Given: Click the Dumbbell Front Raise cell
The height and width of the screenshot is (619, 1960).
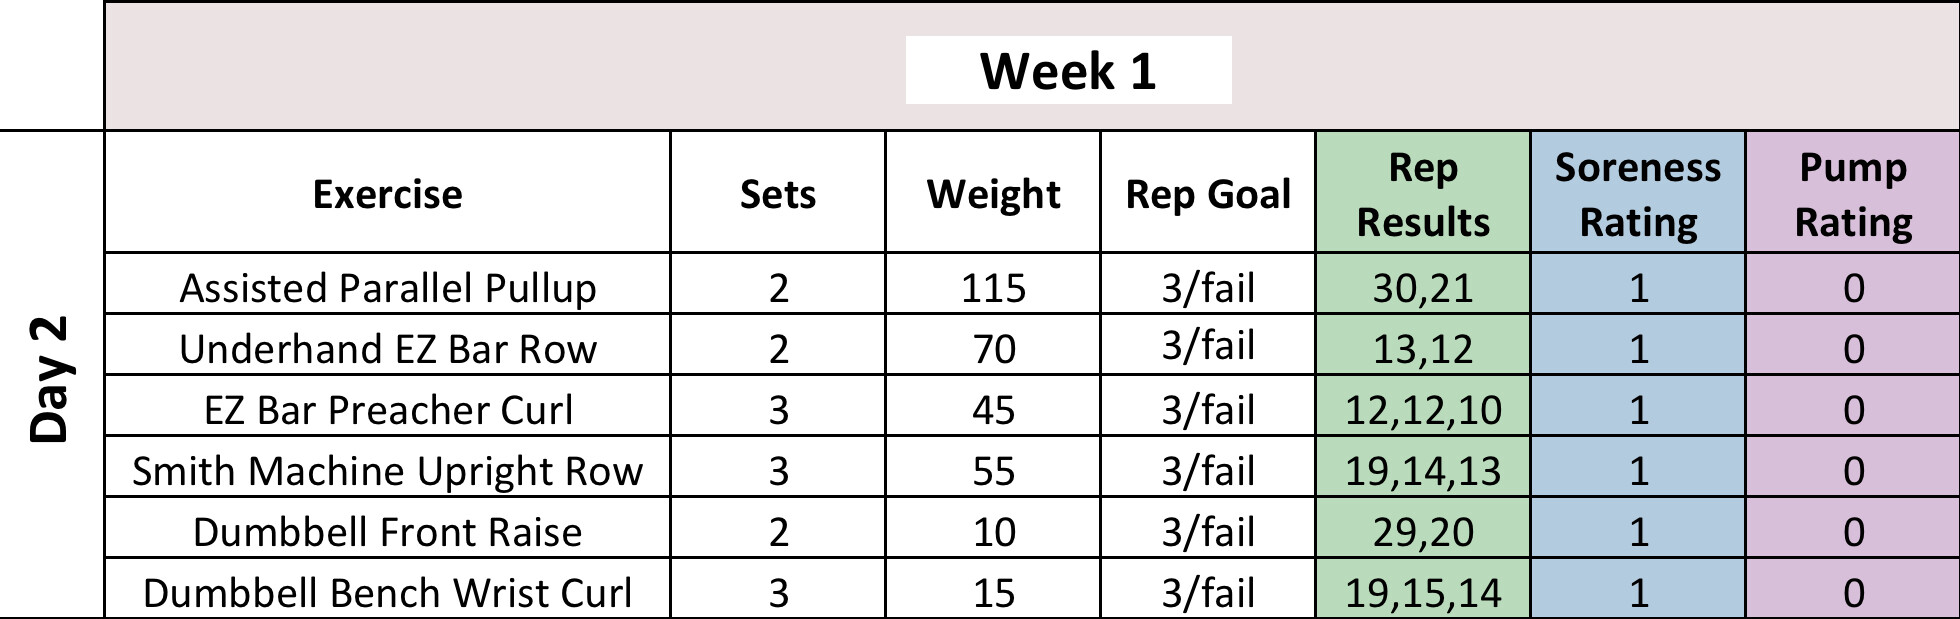Looking at the screenshot, I should coord(387,532).
